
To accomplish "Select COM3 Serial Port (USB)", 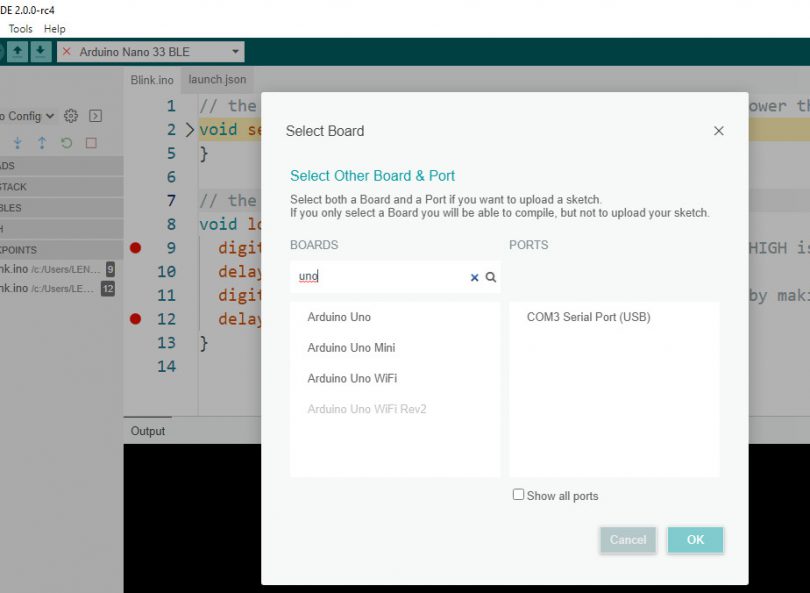I will pos(588,317).
